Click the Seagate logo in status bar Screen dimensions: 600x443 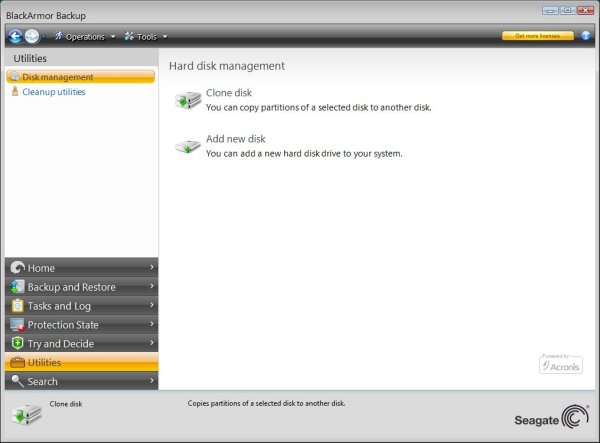click(551, 418)
